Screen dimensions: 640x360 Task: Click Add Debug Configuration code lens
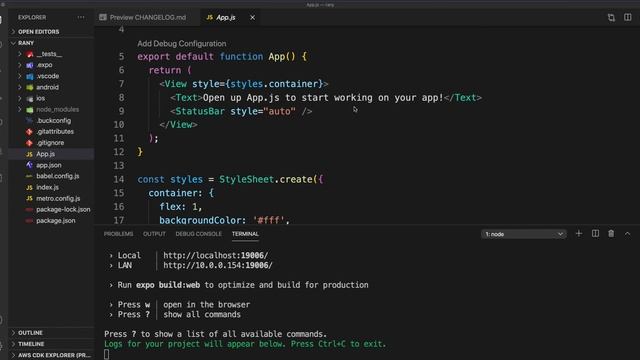182,43
